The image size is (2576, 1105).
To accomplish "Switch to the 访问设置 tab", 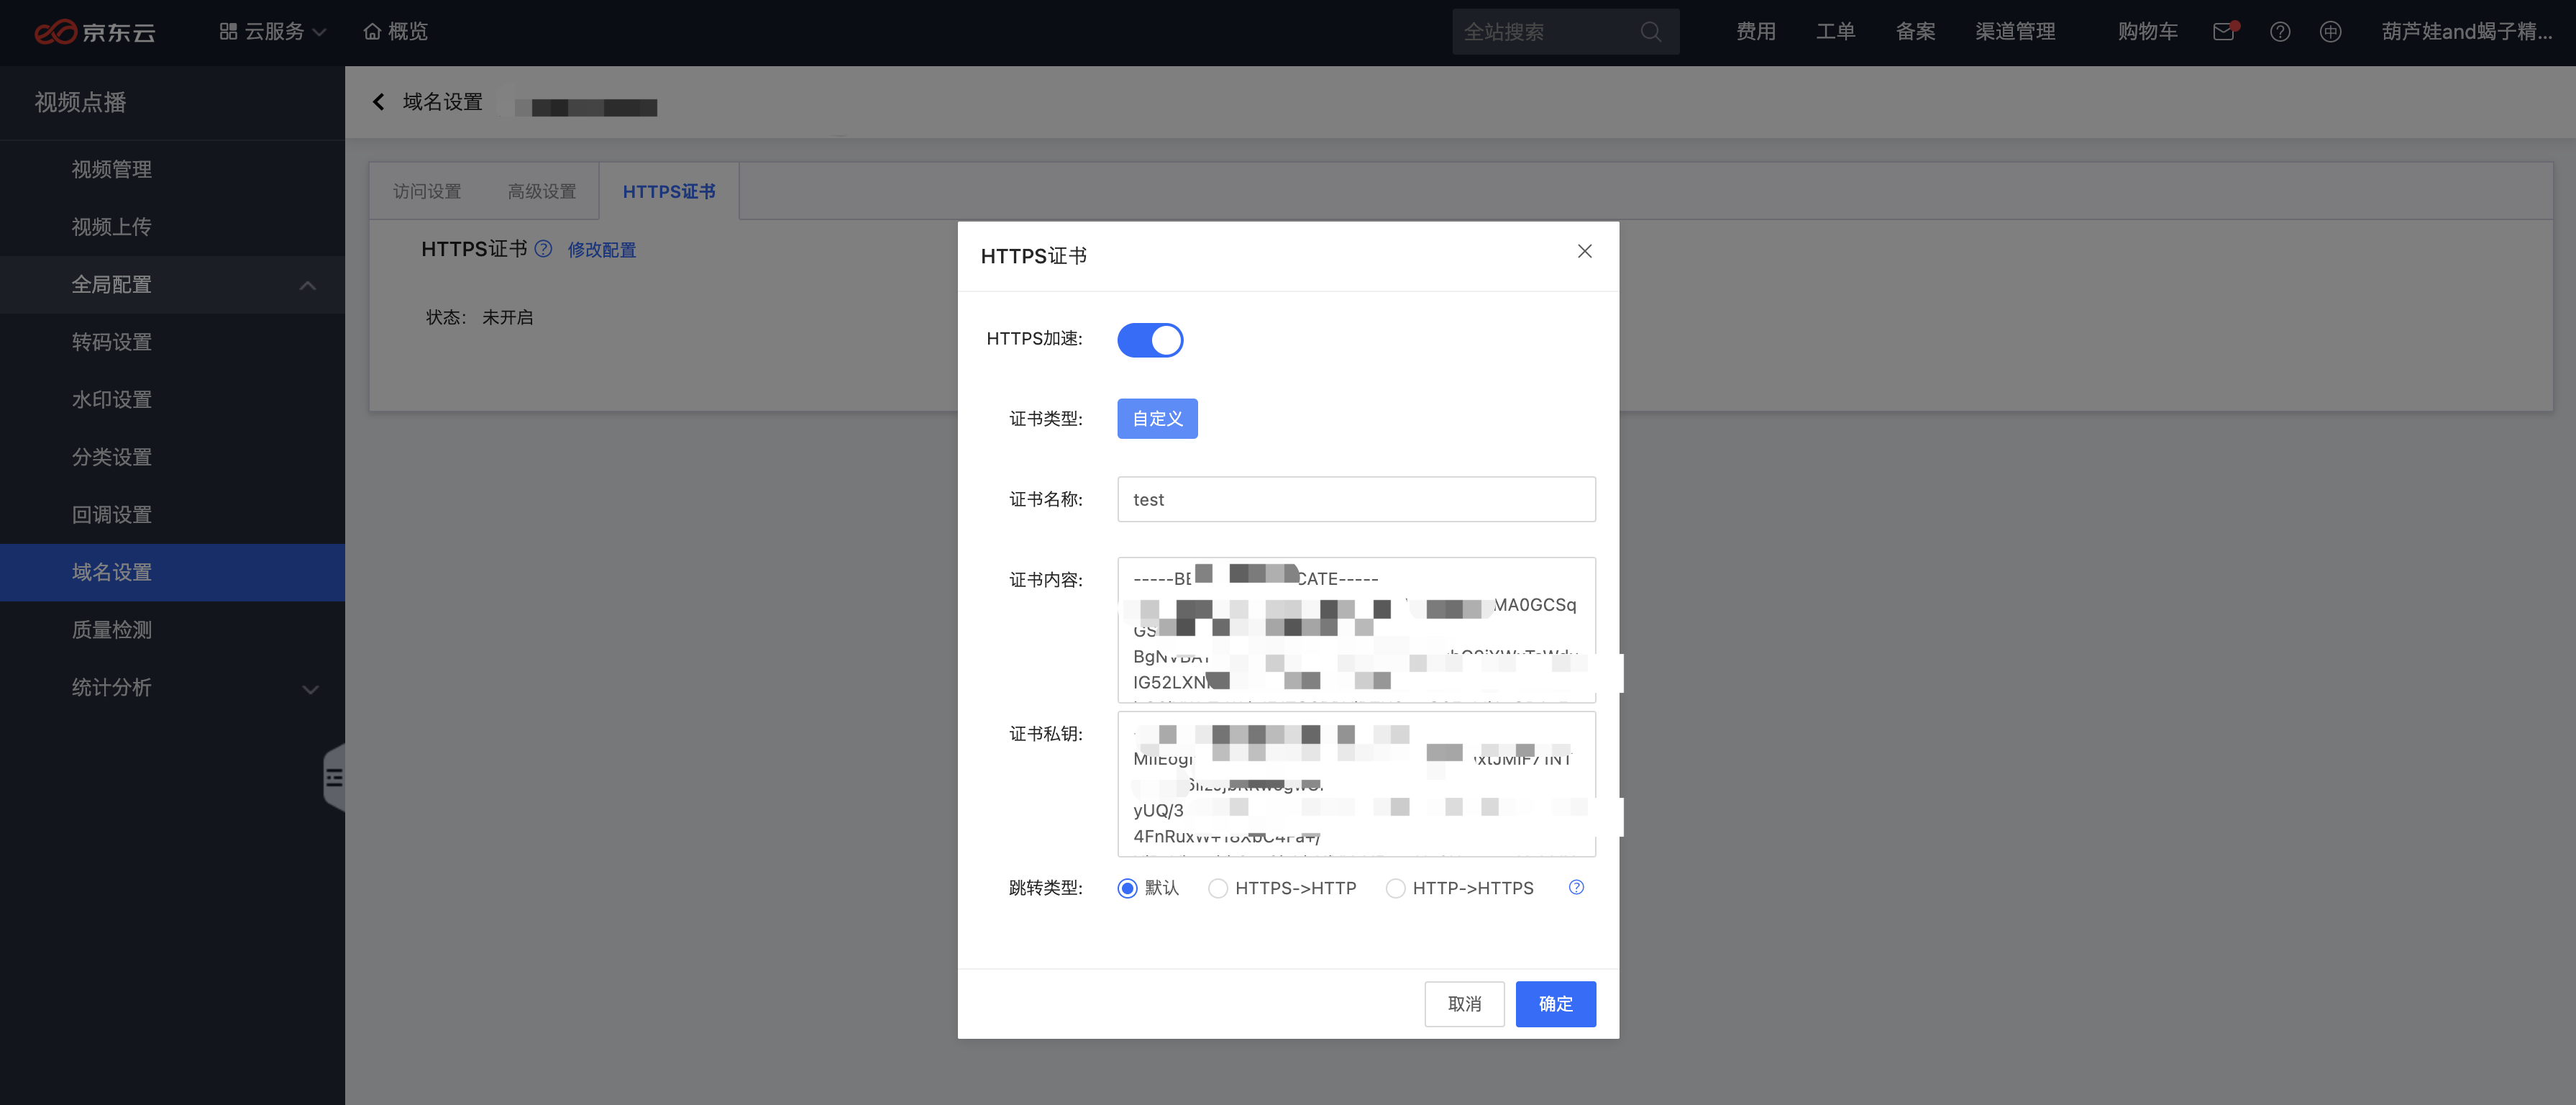I will (x=427, y=191).
